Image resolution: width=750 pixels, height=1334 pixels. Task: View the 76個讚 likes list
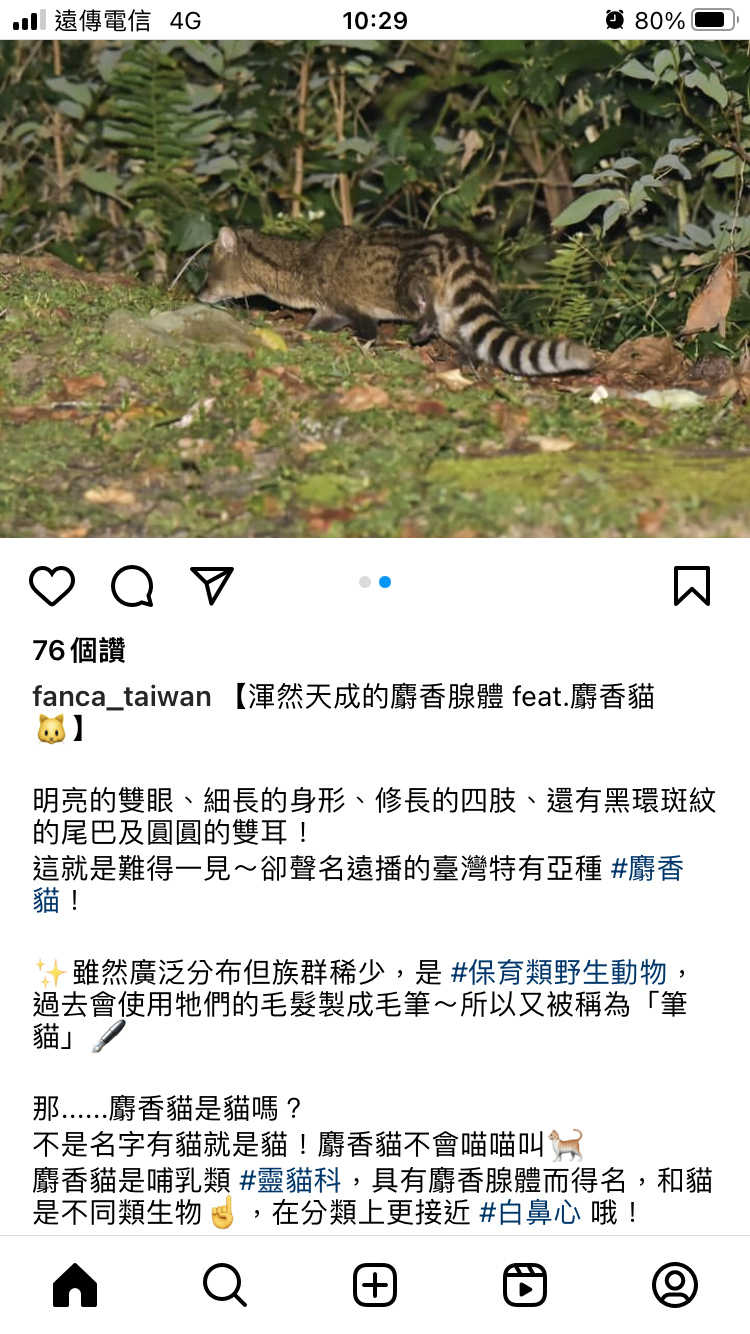(x=79, y=651)
